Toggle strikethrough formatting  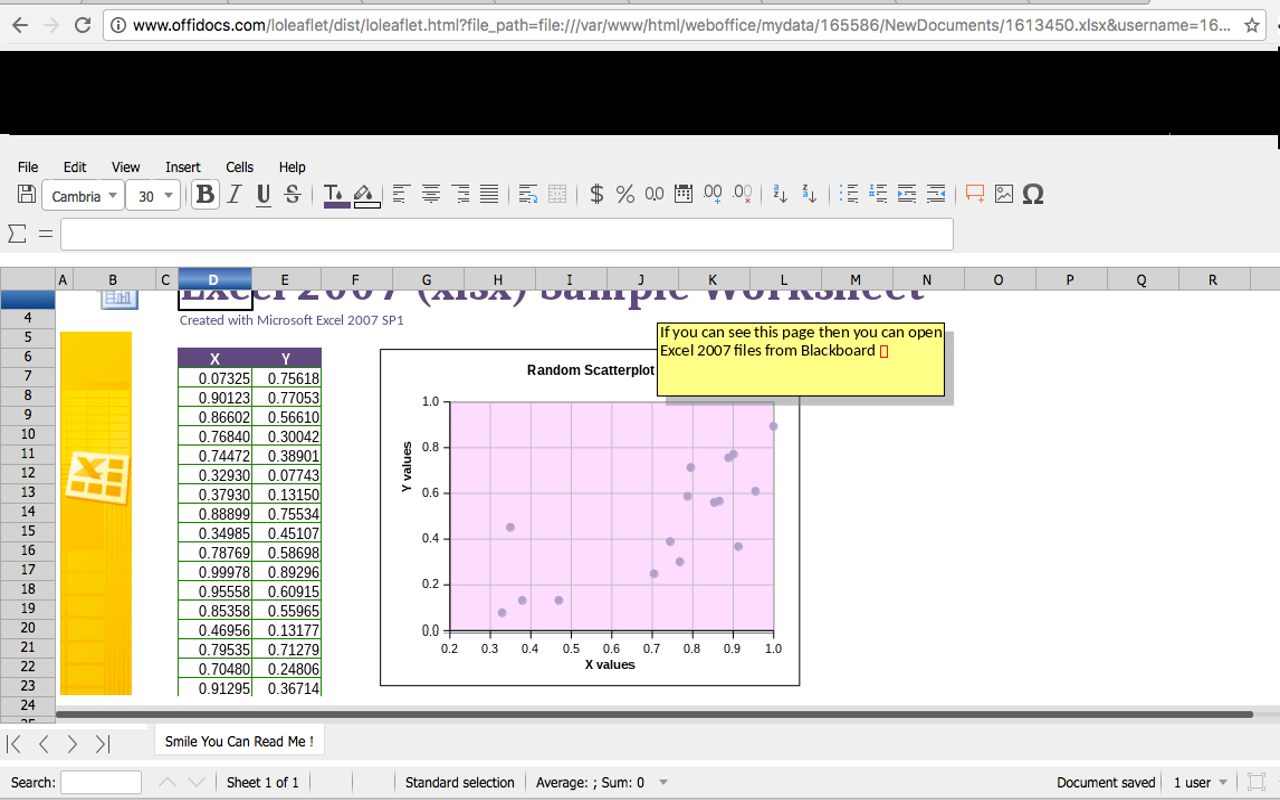pos(292,195)
